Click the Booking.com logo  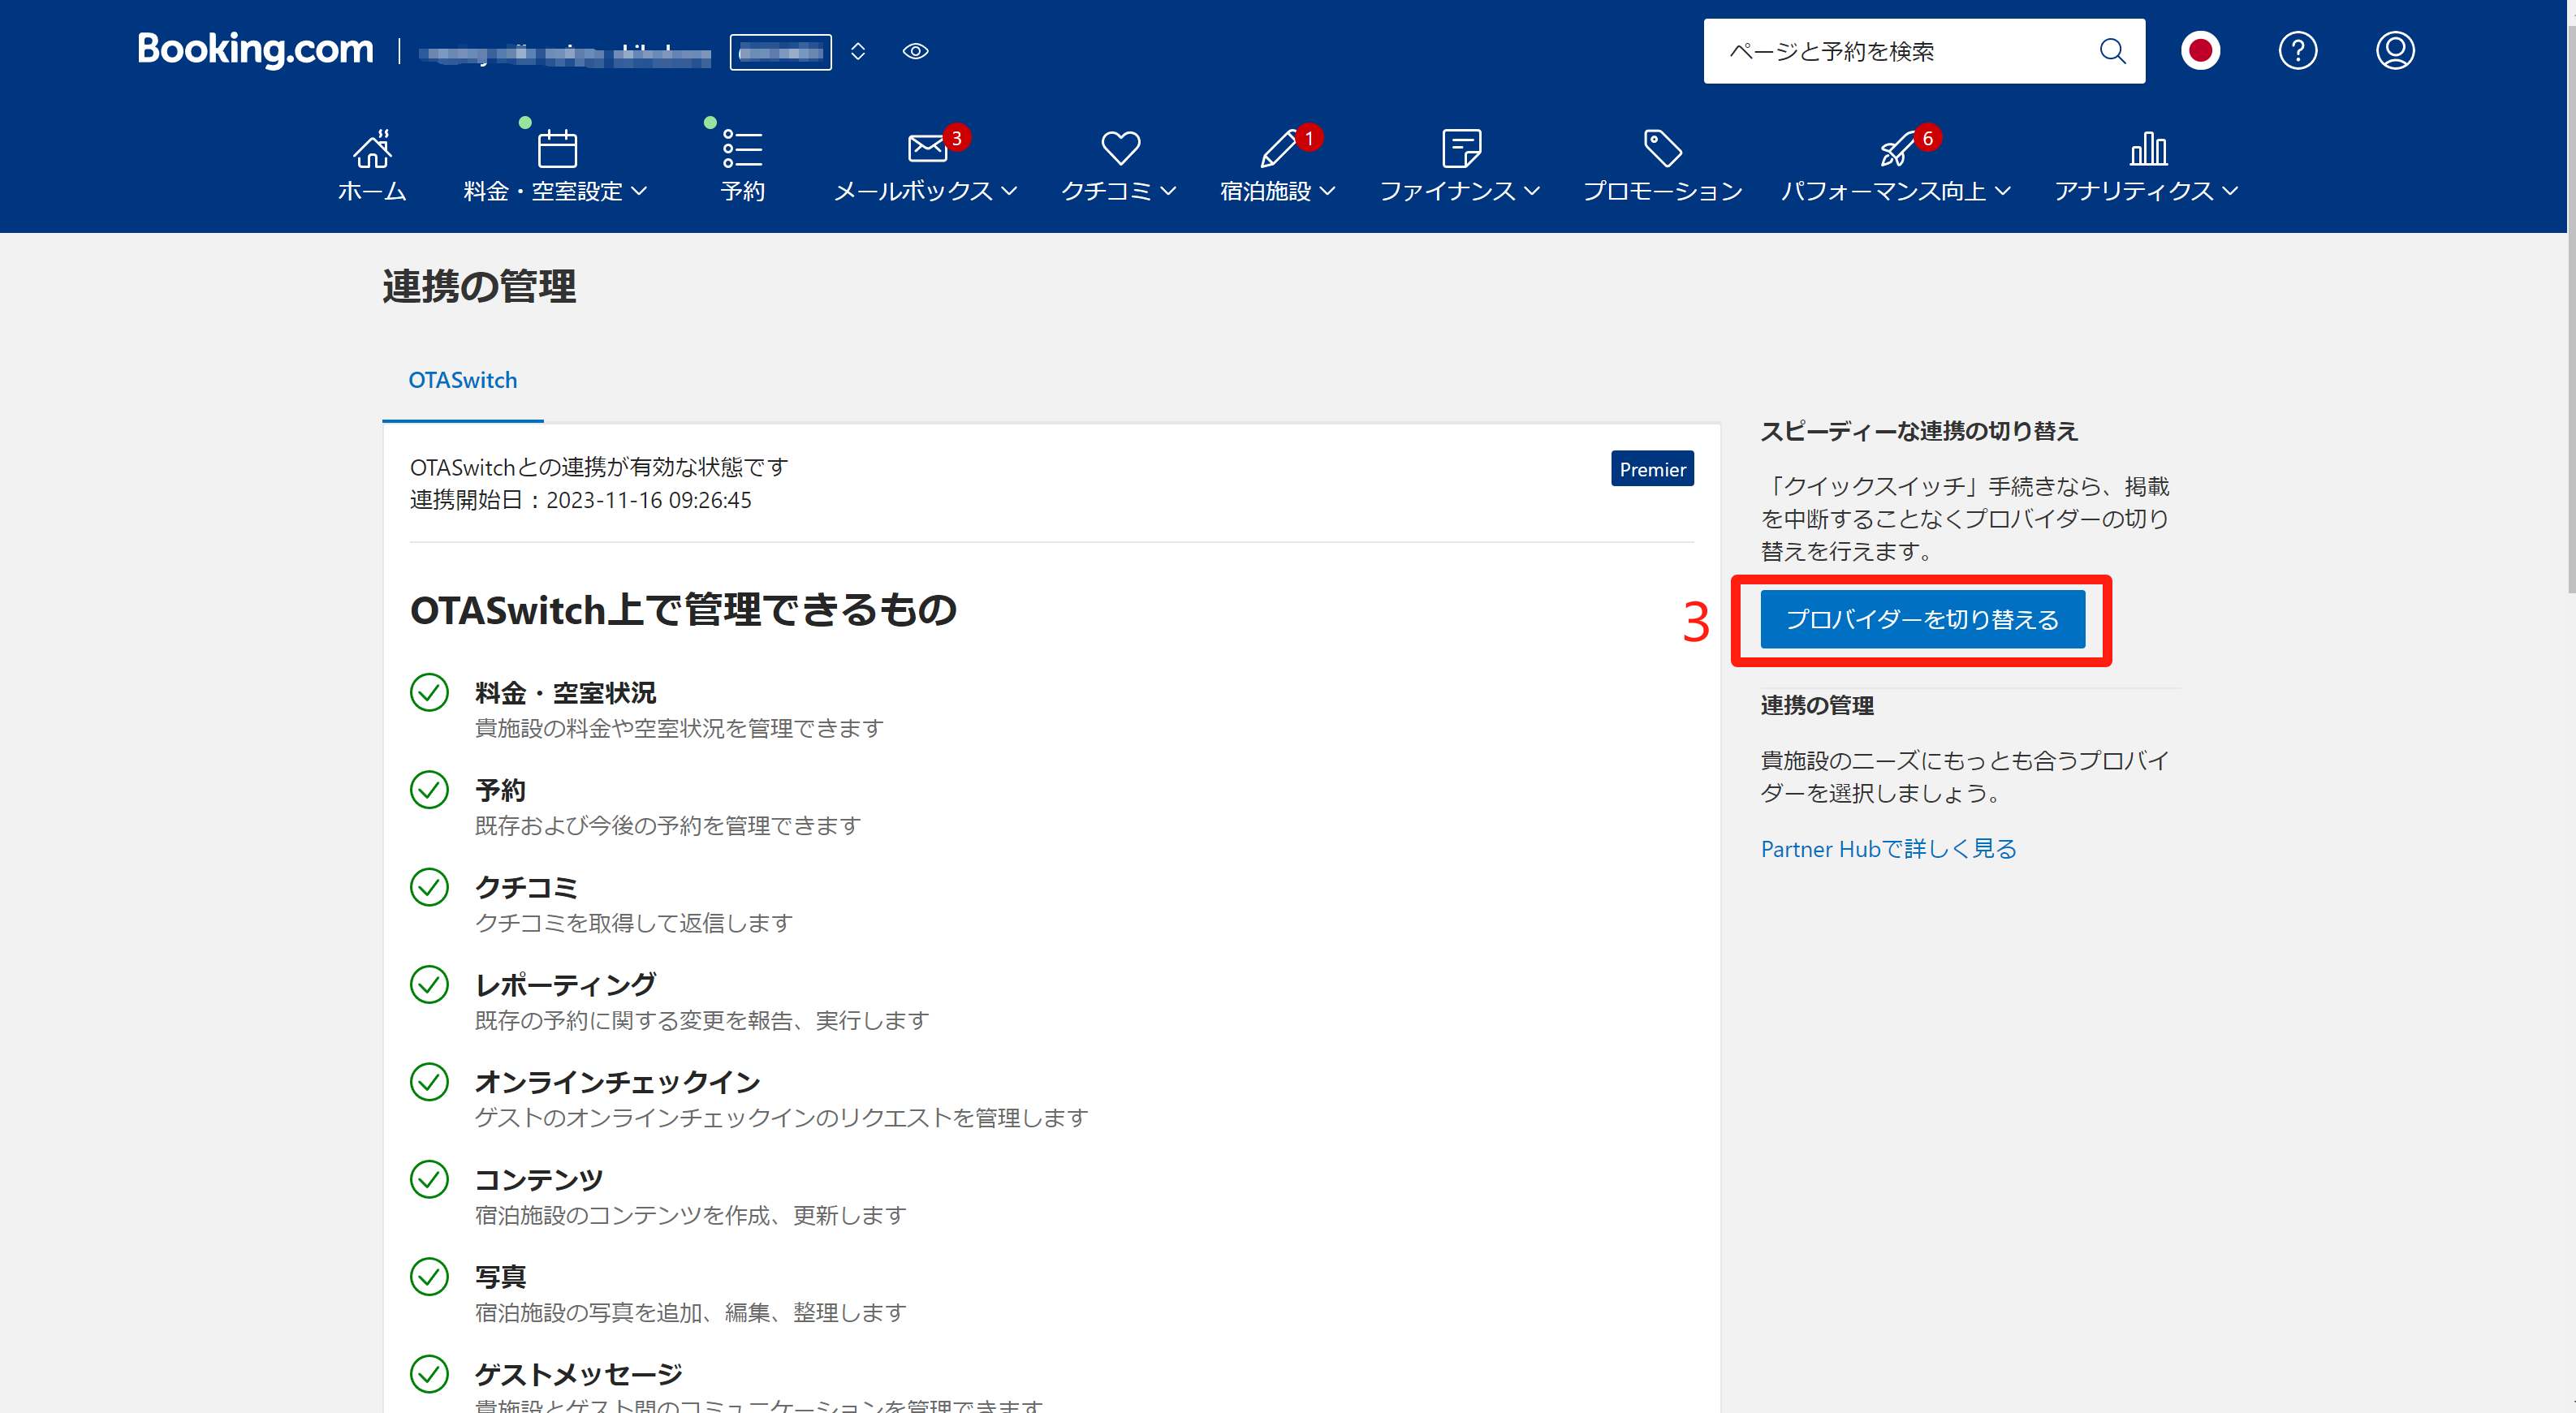pos(255,49)
